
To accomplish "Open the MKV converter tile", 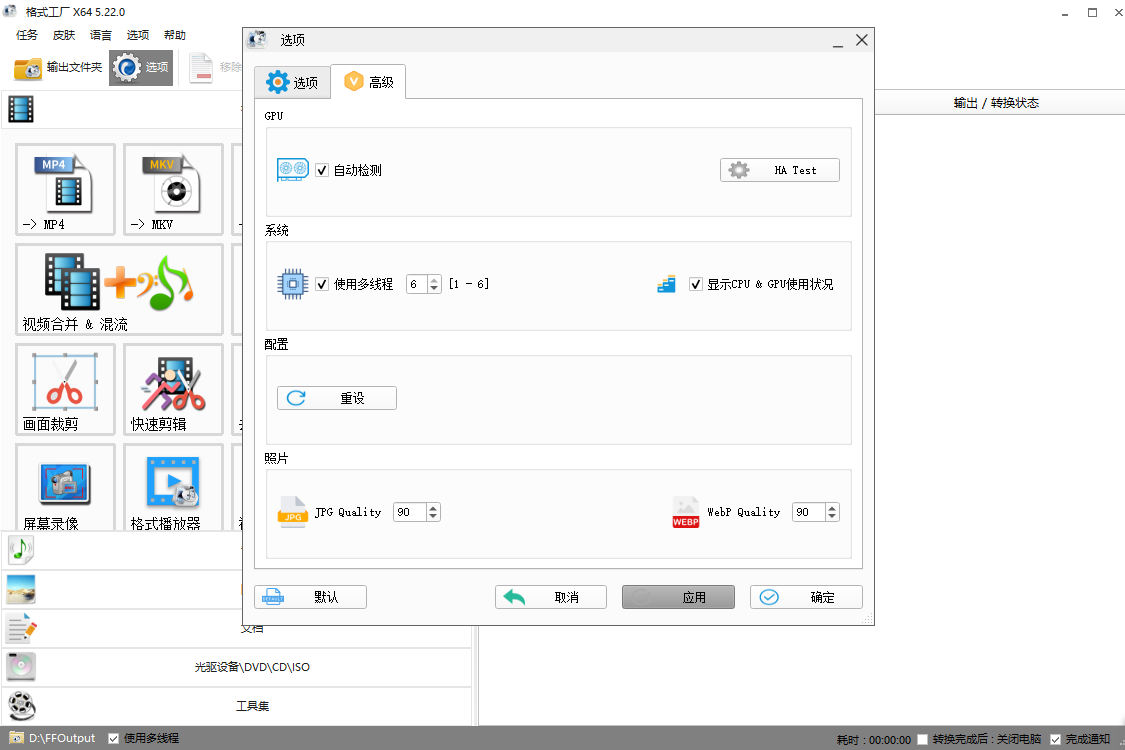I will pos(172,190).
